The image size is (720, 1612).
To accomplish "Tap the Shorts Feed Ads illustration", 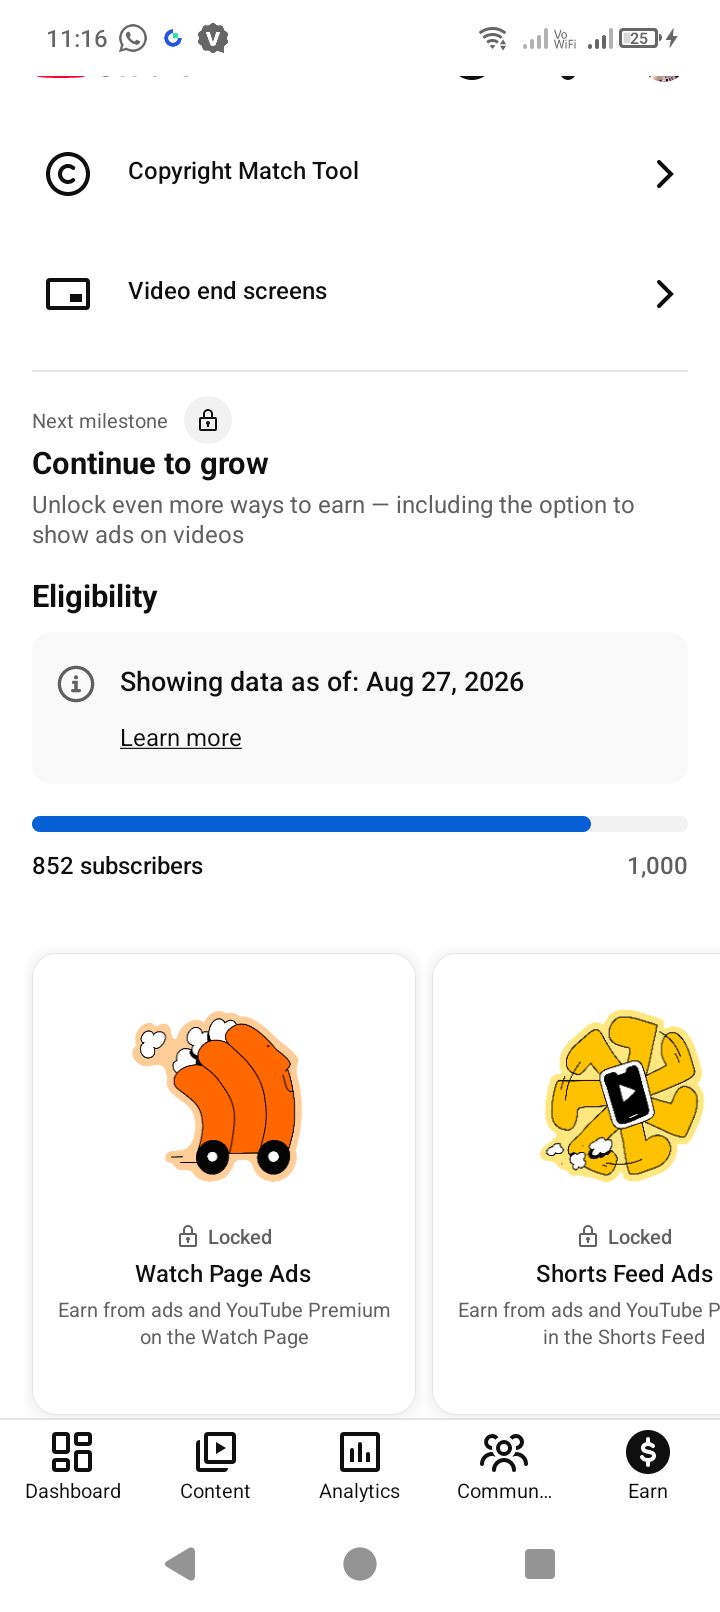I will click(623, 1095).
